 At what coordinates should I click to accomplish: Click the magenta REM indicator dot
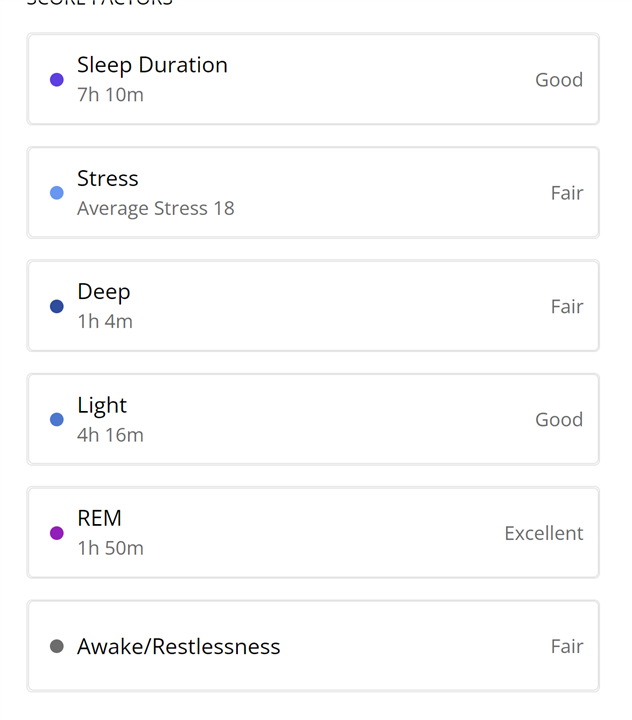point(57,533)
